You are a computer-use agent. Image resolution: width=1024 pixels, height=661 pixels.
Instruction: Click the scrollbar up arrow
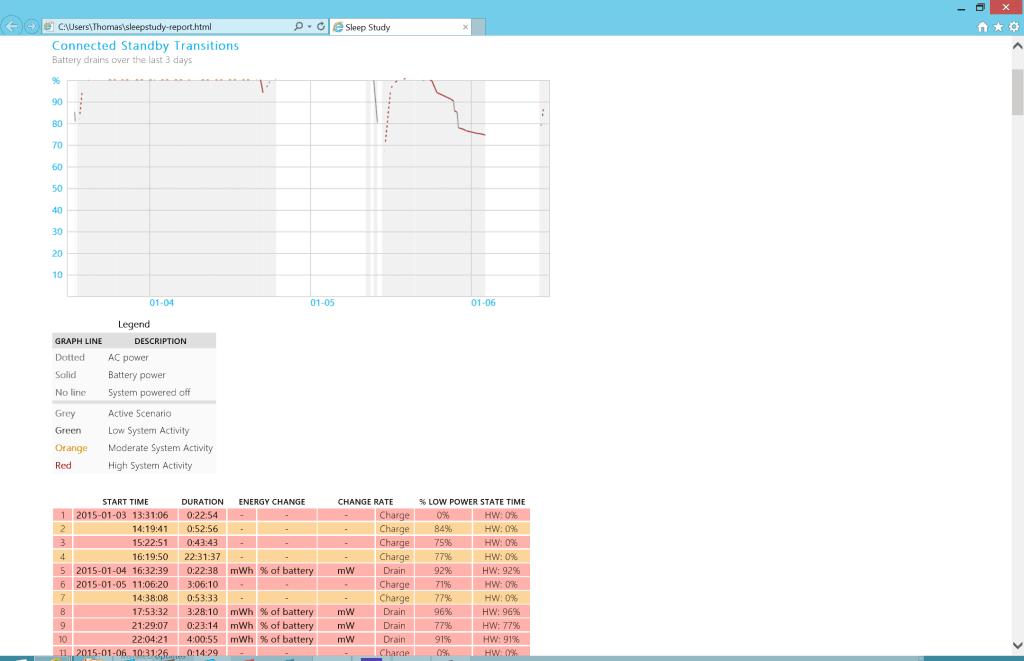coord(1017,46)
